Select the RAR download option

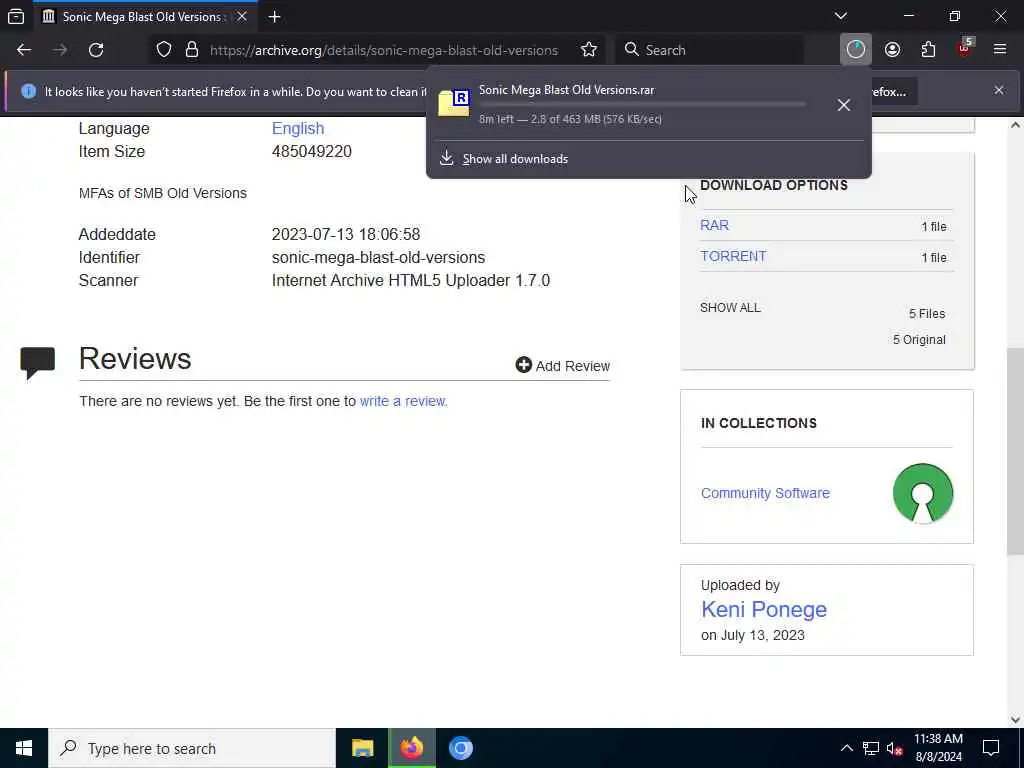714,225
